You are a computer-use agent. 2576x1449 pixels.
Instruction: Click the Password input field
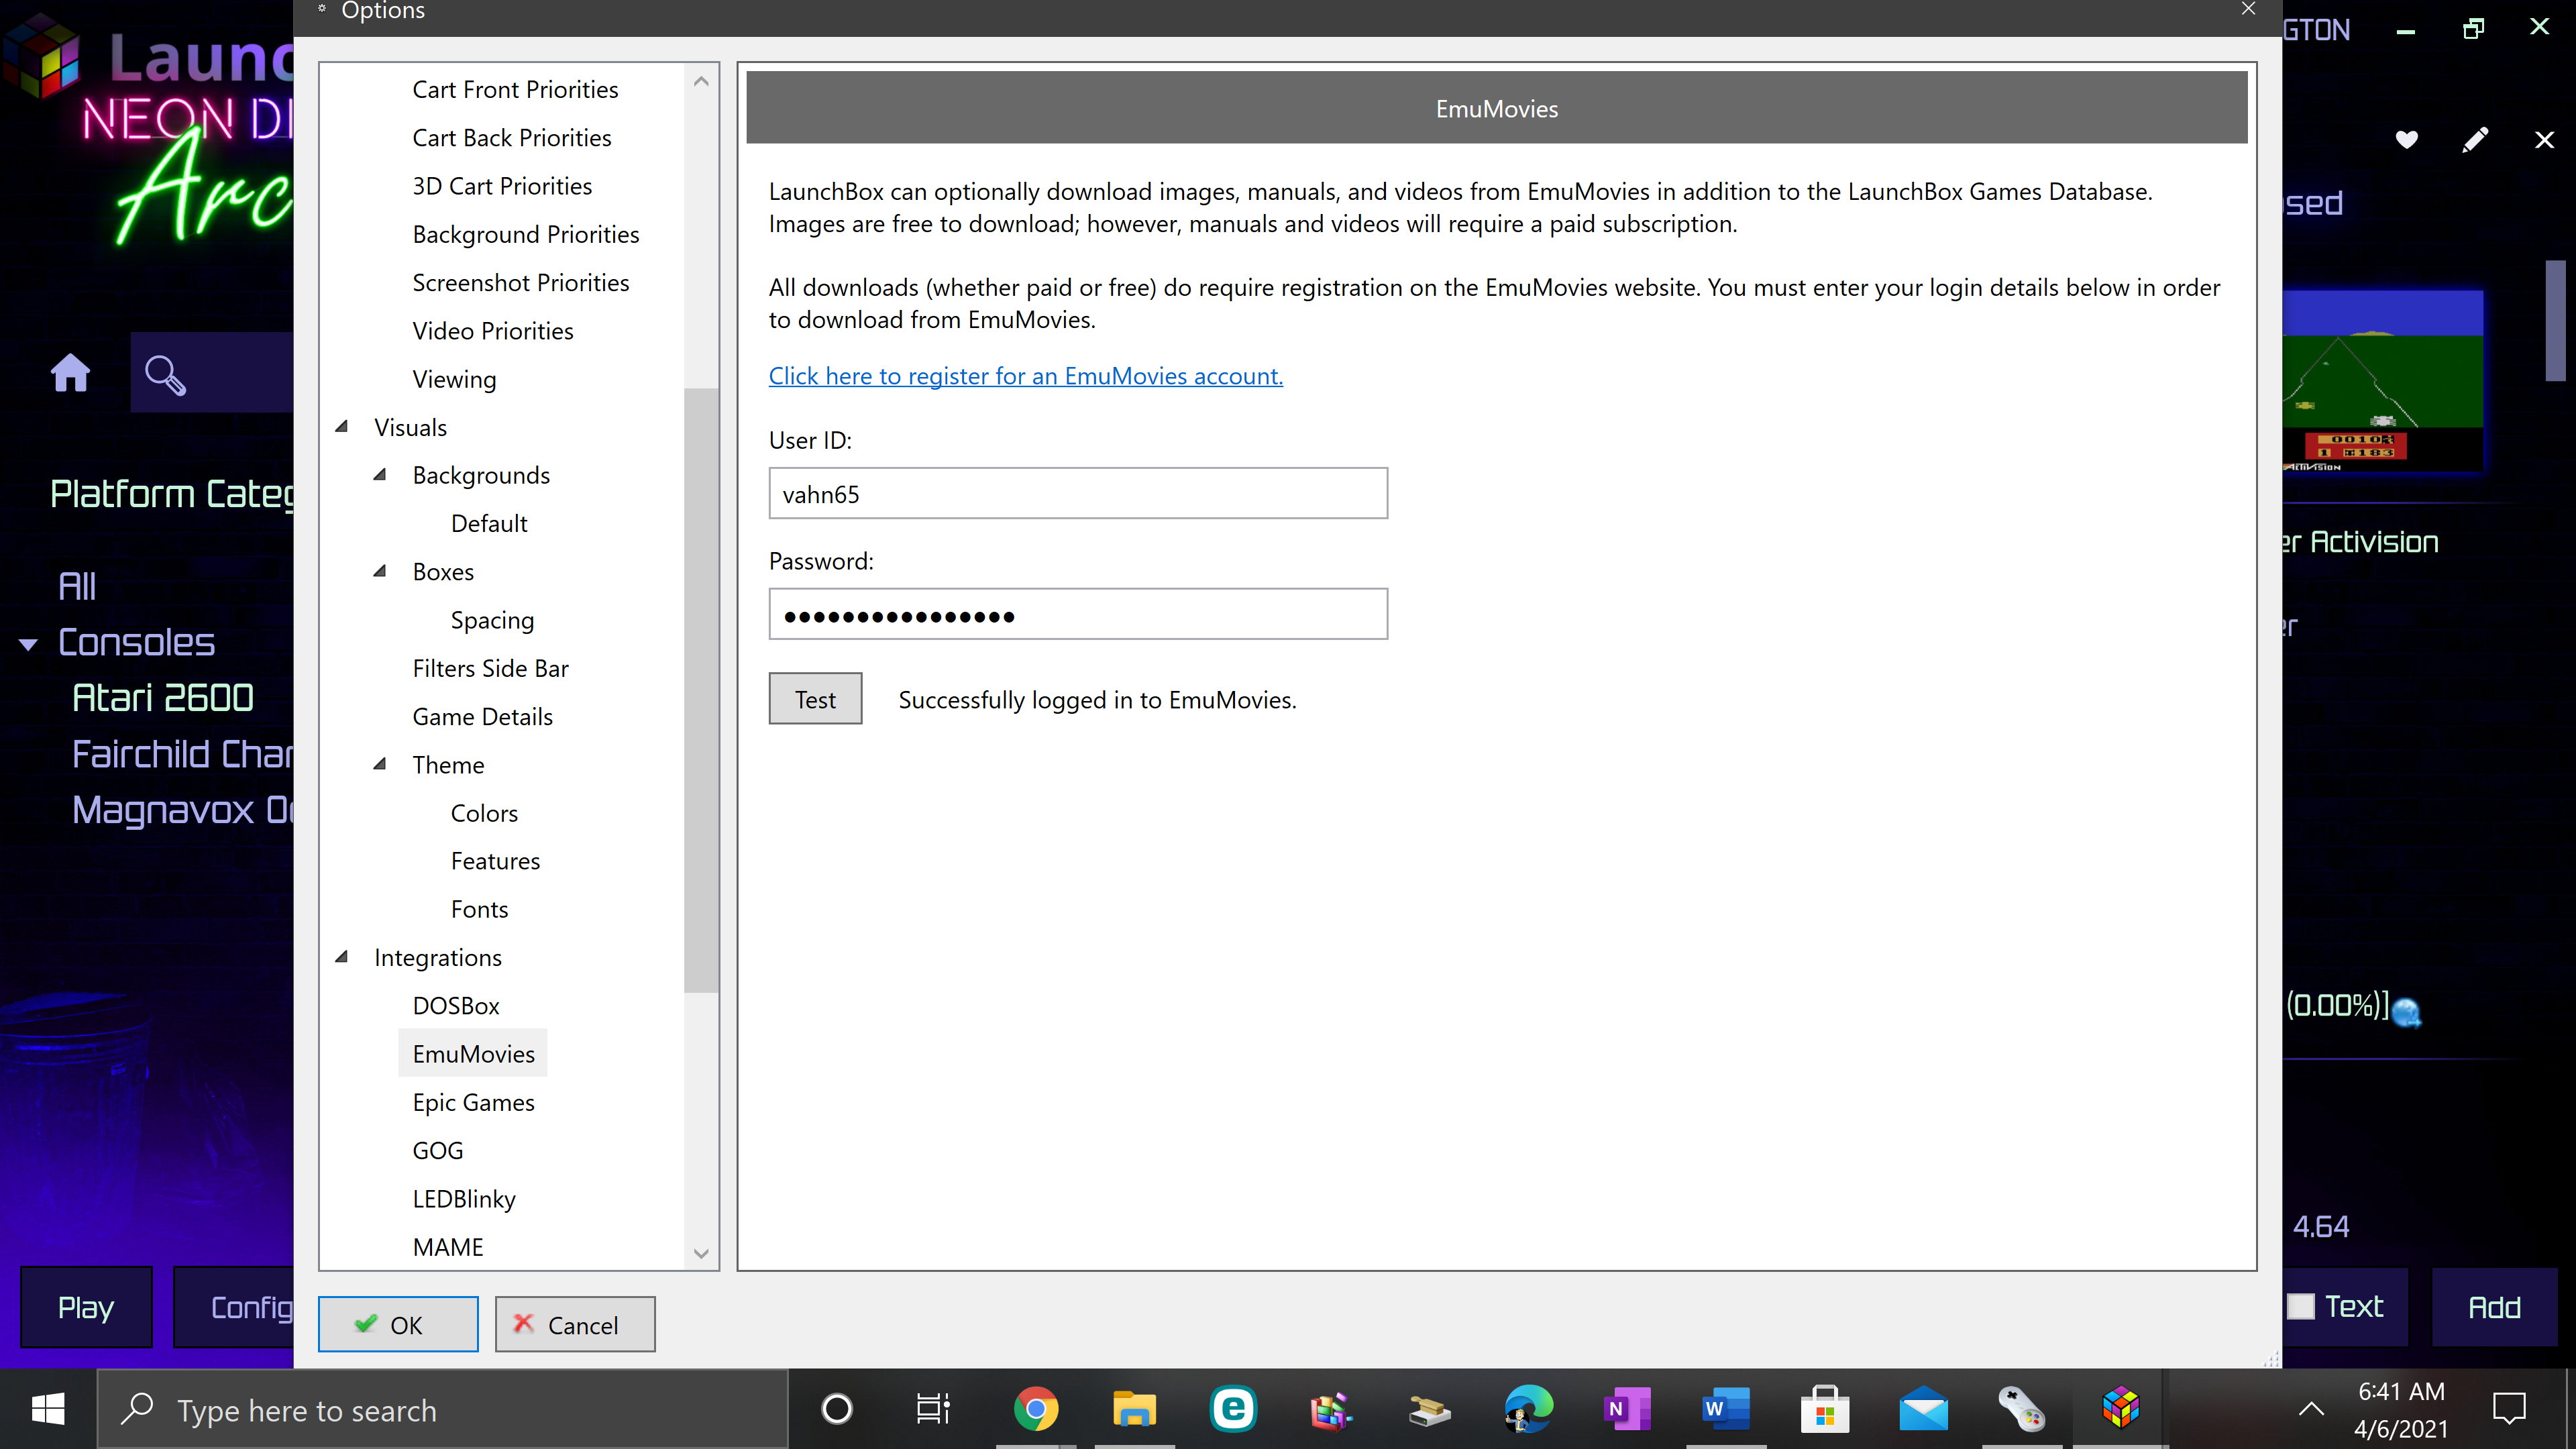[x=1078, y=614]
